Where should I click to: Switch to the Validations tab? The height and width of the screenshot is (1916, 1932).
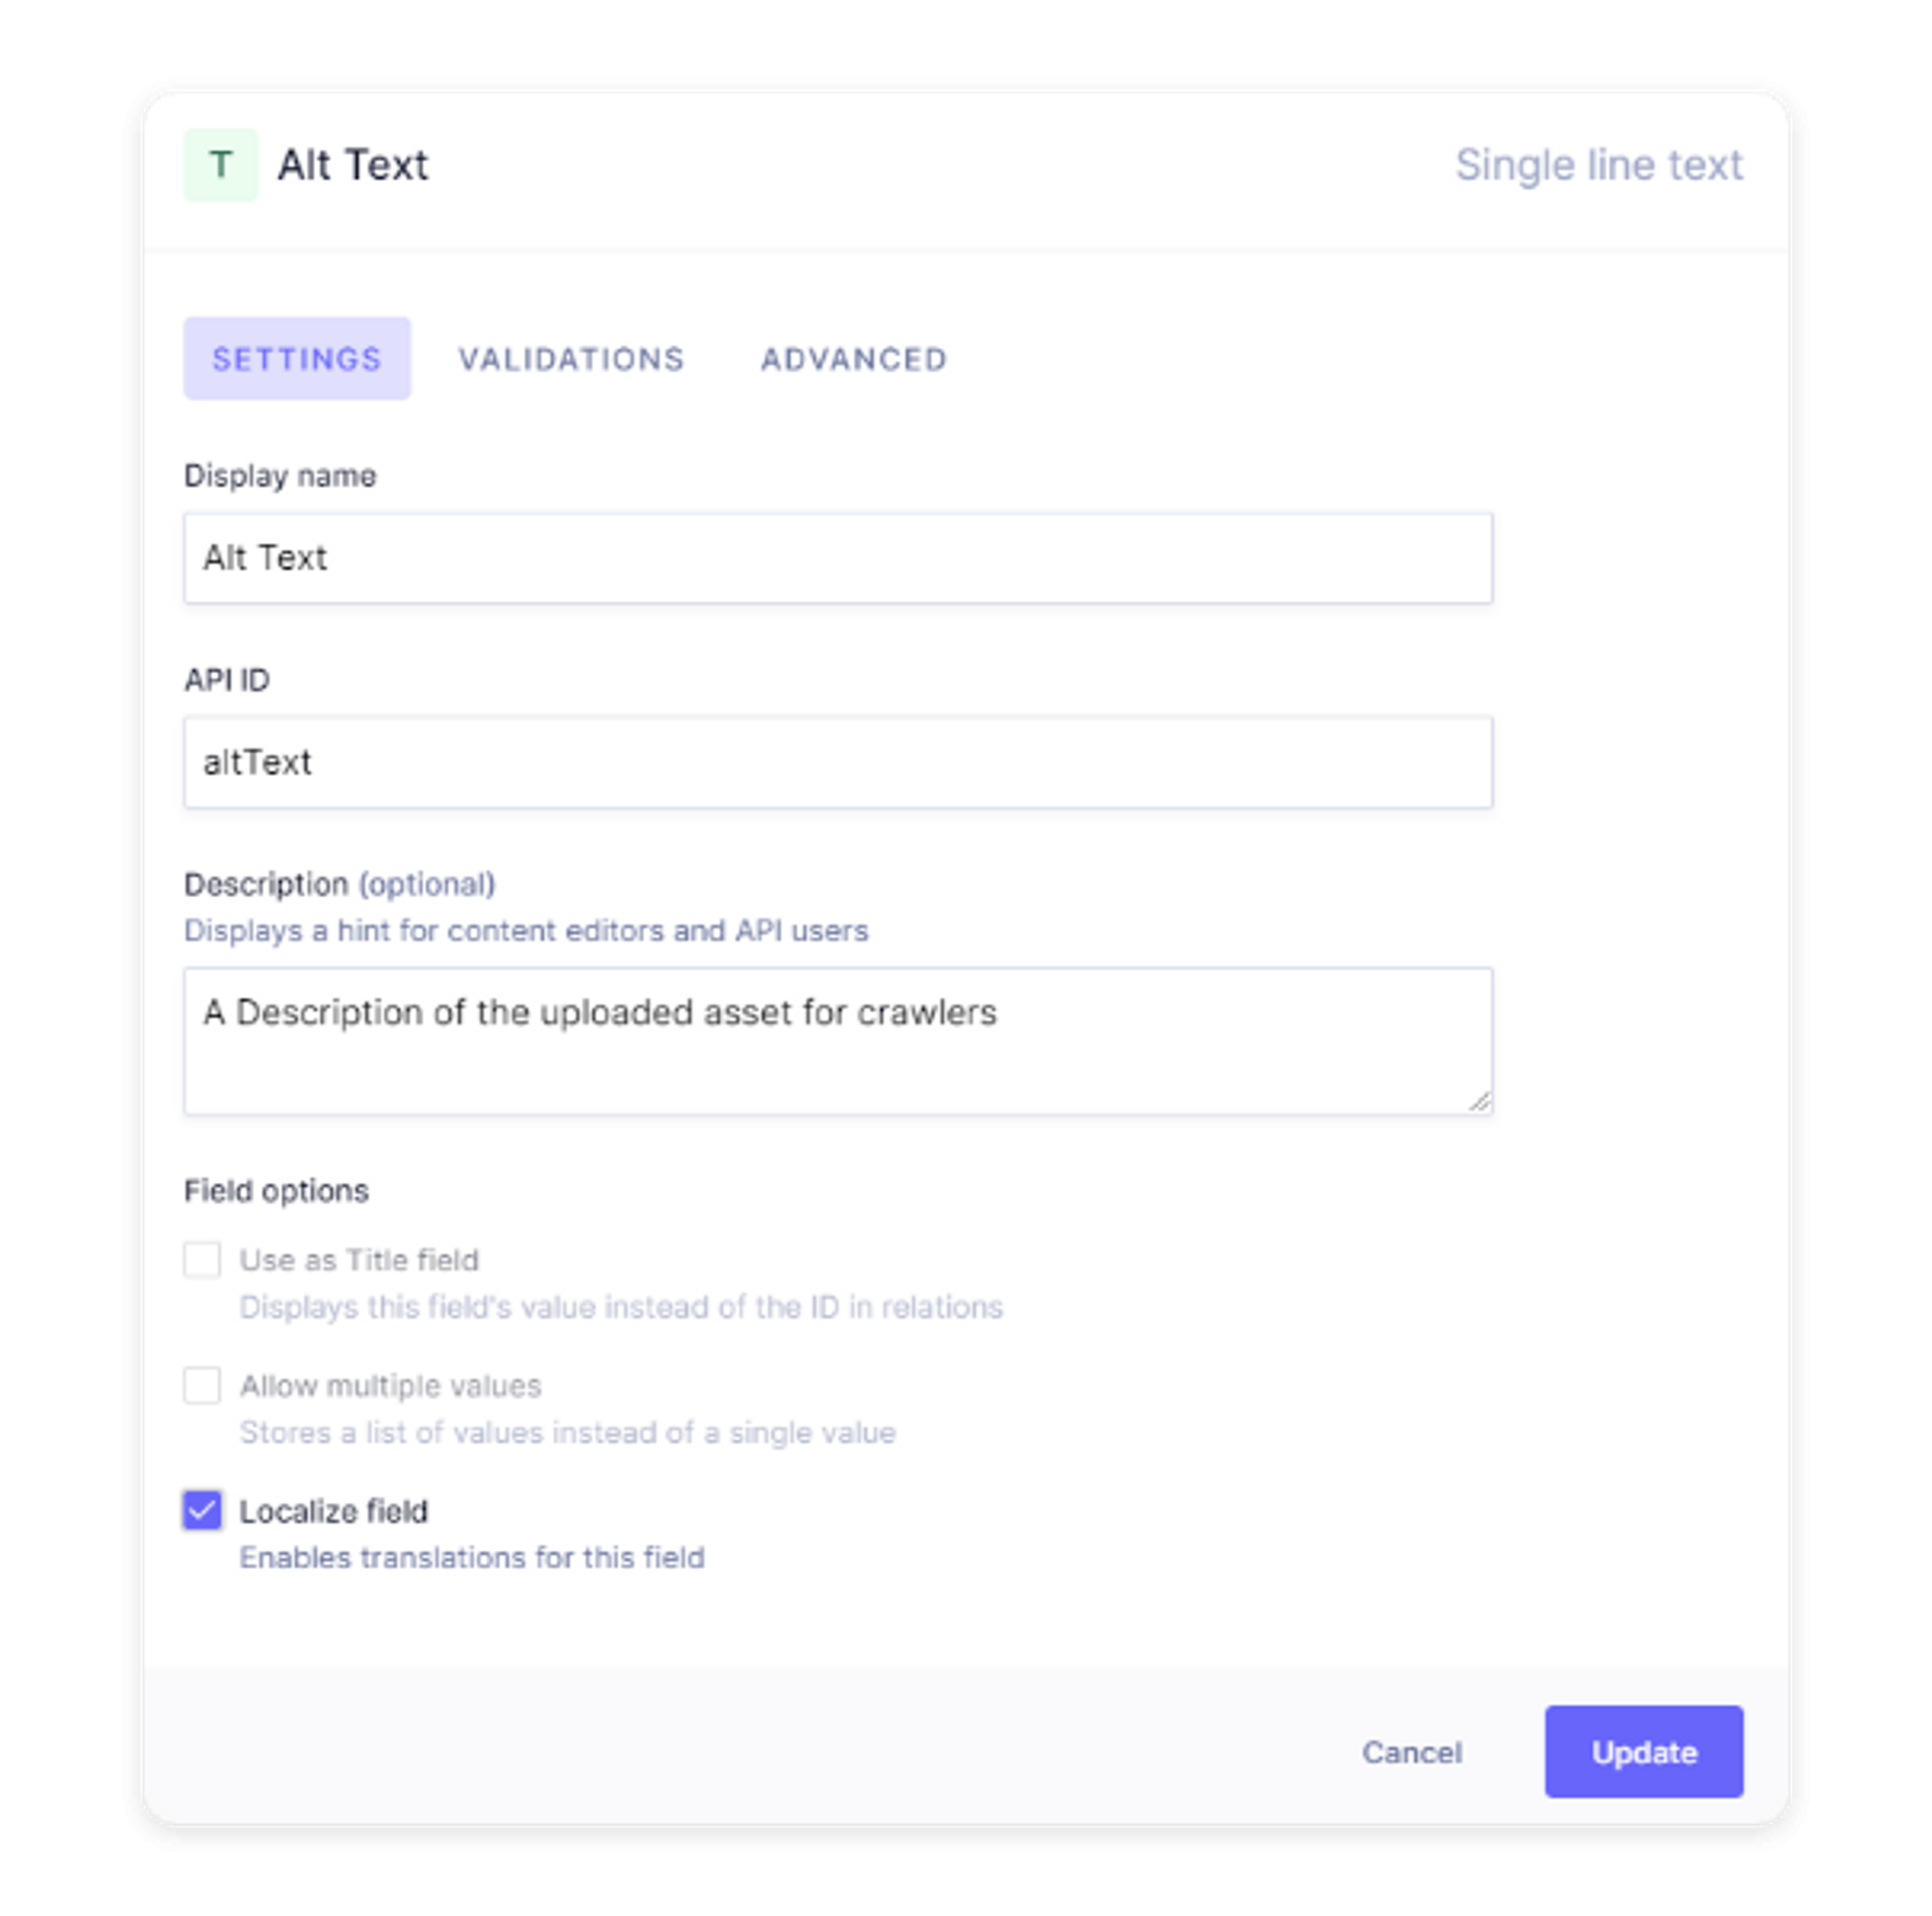click(x=572, y=358)
